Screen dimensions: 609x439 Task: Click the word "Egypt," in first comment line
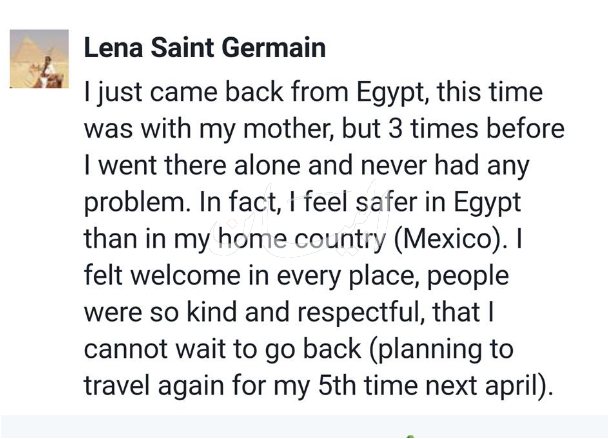[x=393, y=93]
